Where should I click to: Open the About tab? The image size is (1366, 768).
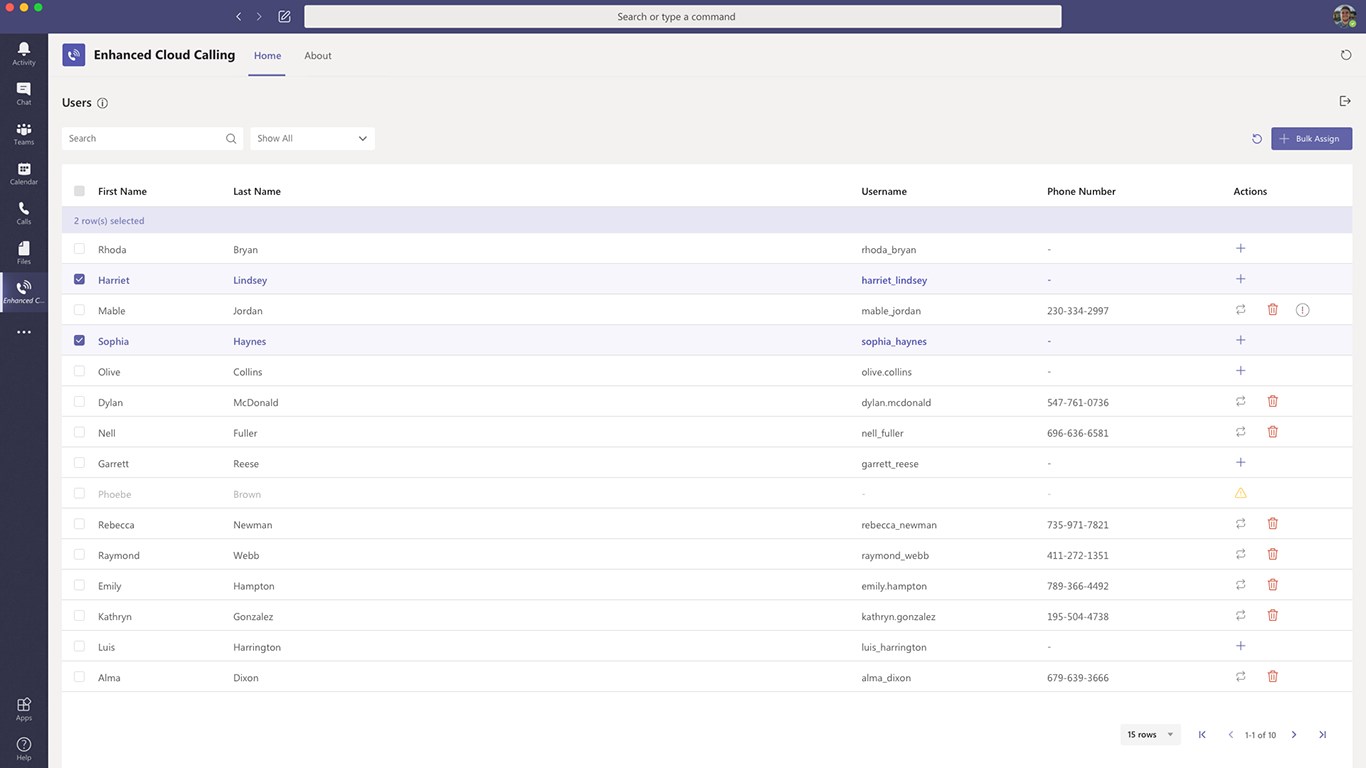pyautogui.click(x=318, y=56)
